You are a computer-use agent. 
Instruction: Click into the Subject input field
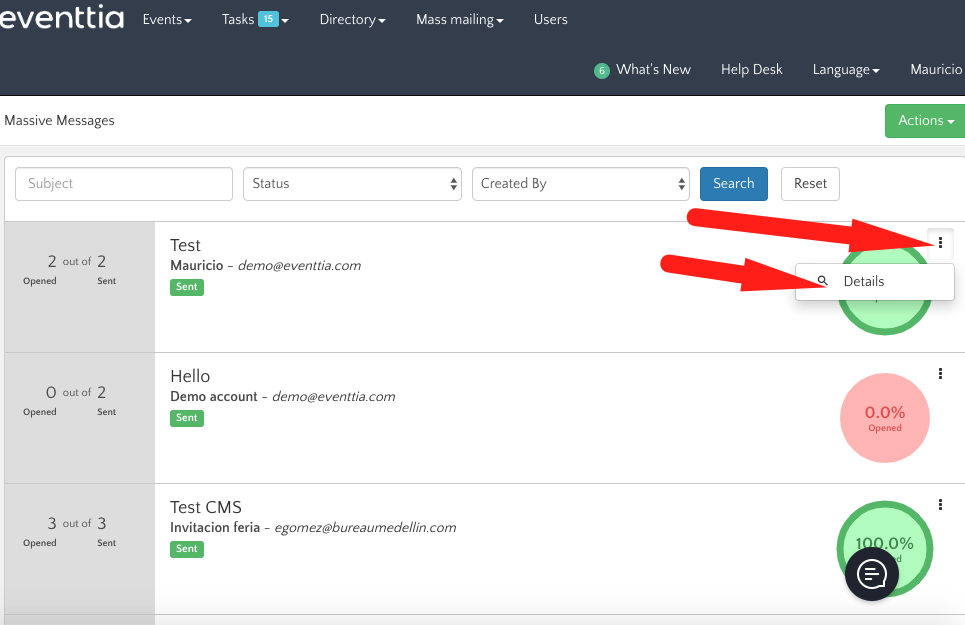click(x=124, y=184)
